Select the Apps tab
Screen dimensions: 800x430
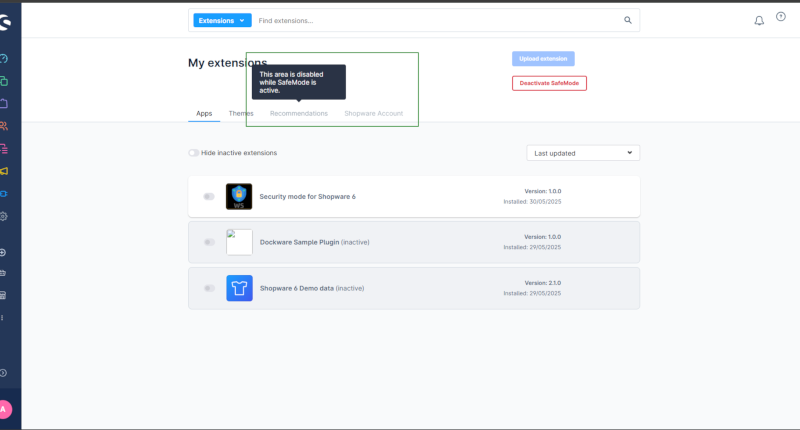click(x=204, y=113)
